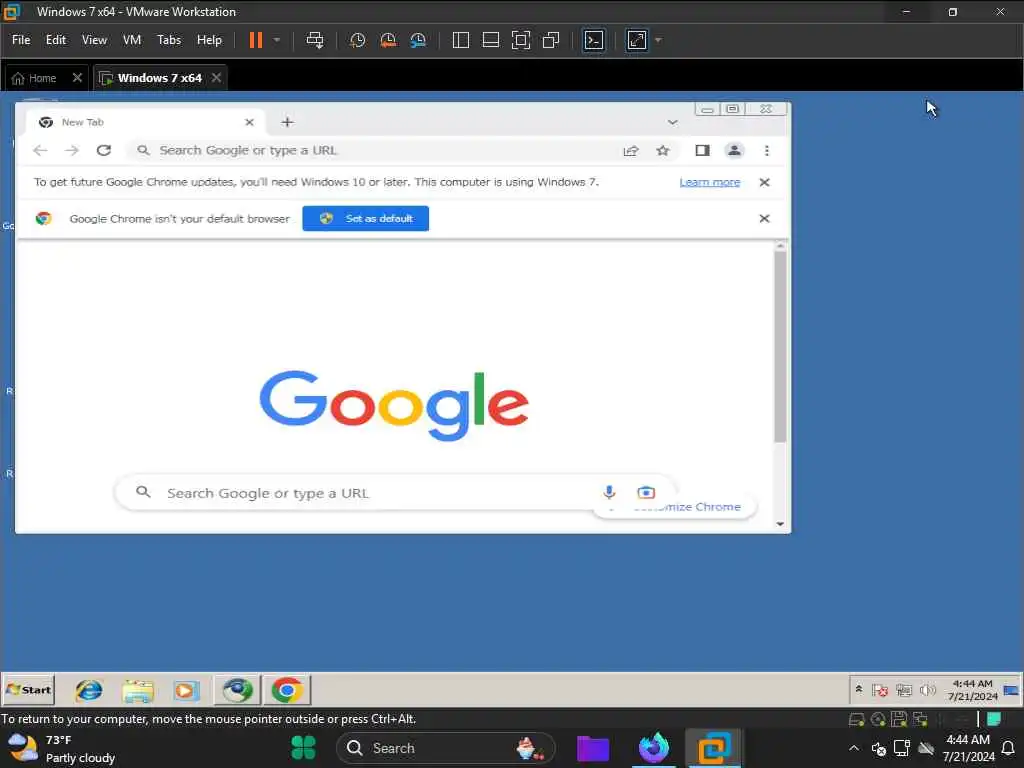Click VMware Workstation icon on host taskbar
This screenshot has width=1024, height=768.
[x=713, y=748]
